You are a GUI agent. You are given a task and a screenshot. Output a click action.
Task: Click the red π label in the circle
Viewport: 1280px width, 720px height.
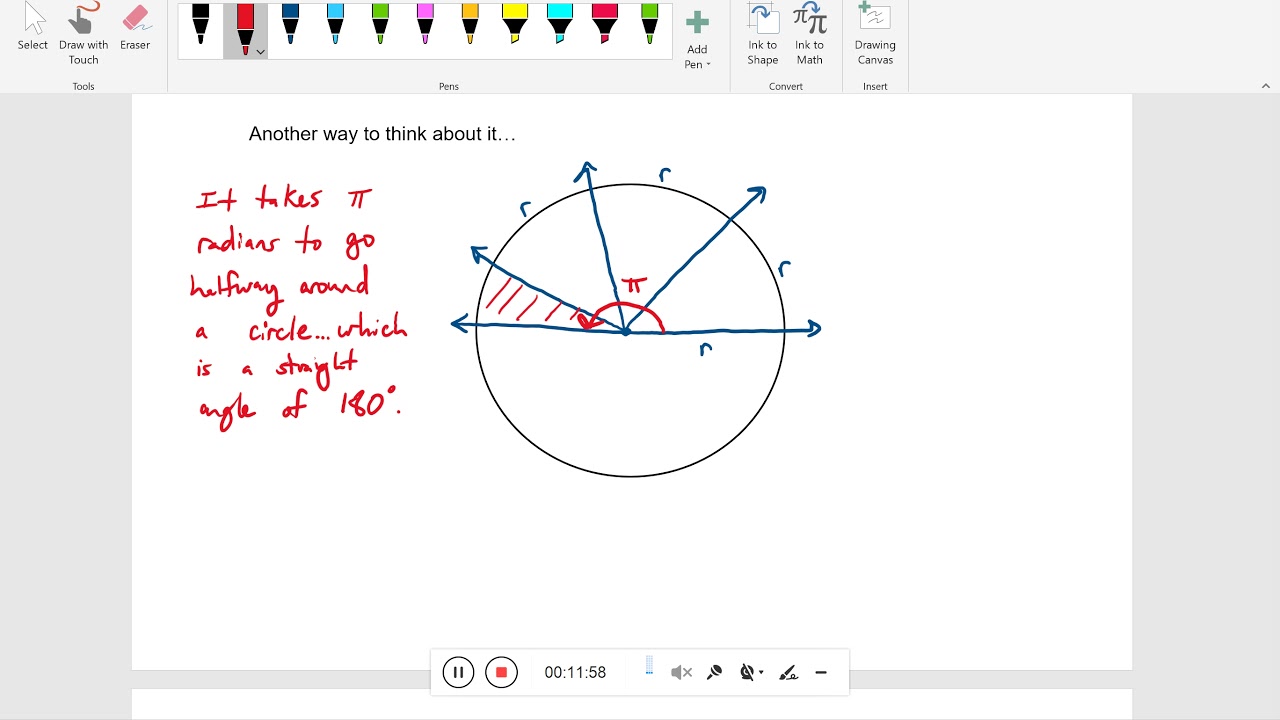click(x=634, y=288)
